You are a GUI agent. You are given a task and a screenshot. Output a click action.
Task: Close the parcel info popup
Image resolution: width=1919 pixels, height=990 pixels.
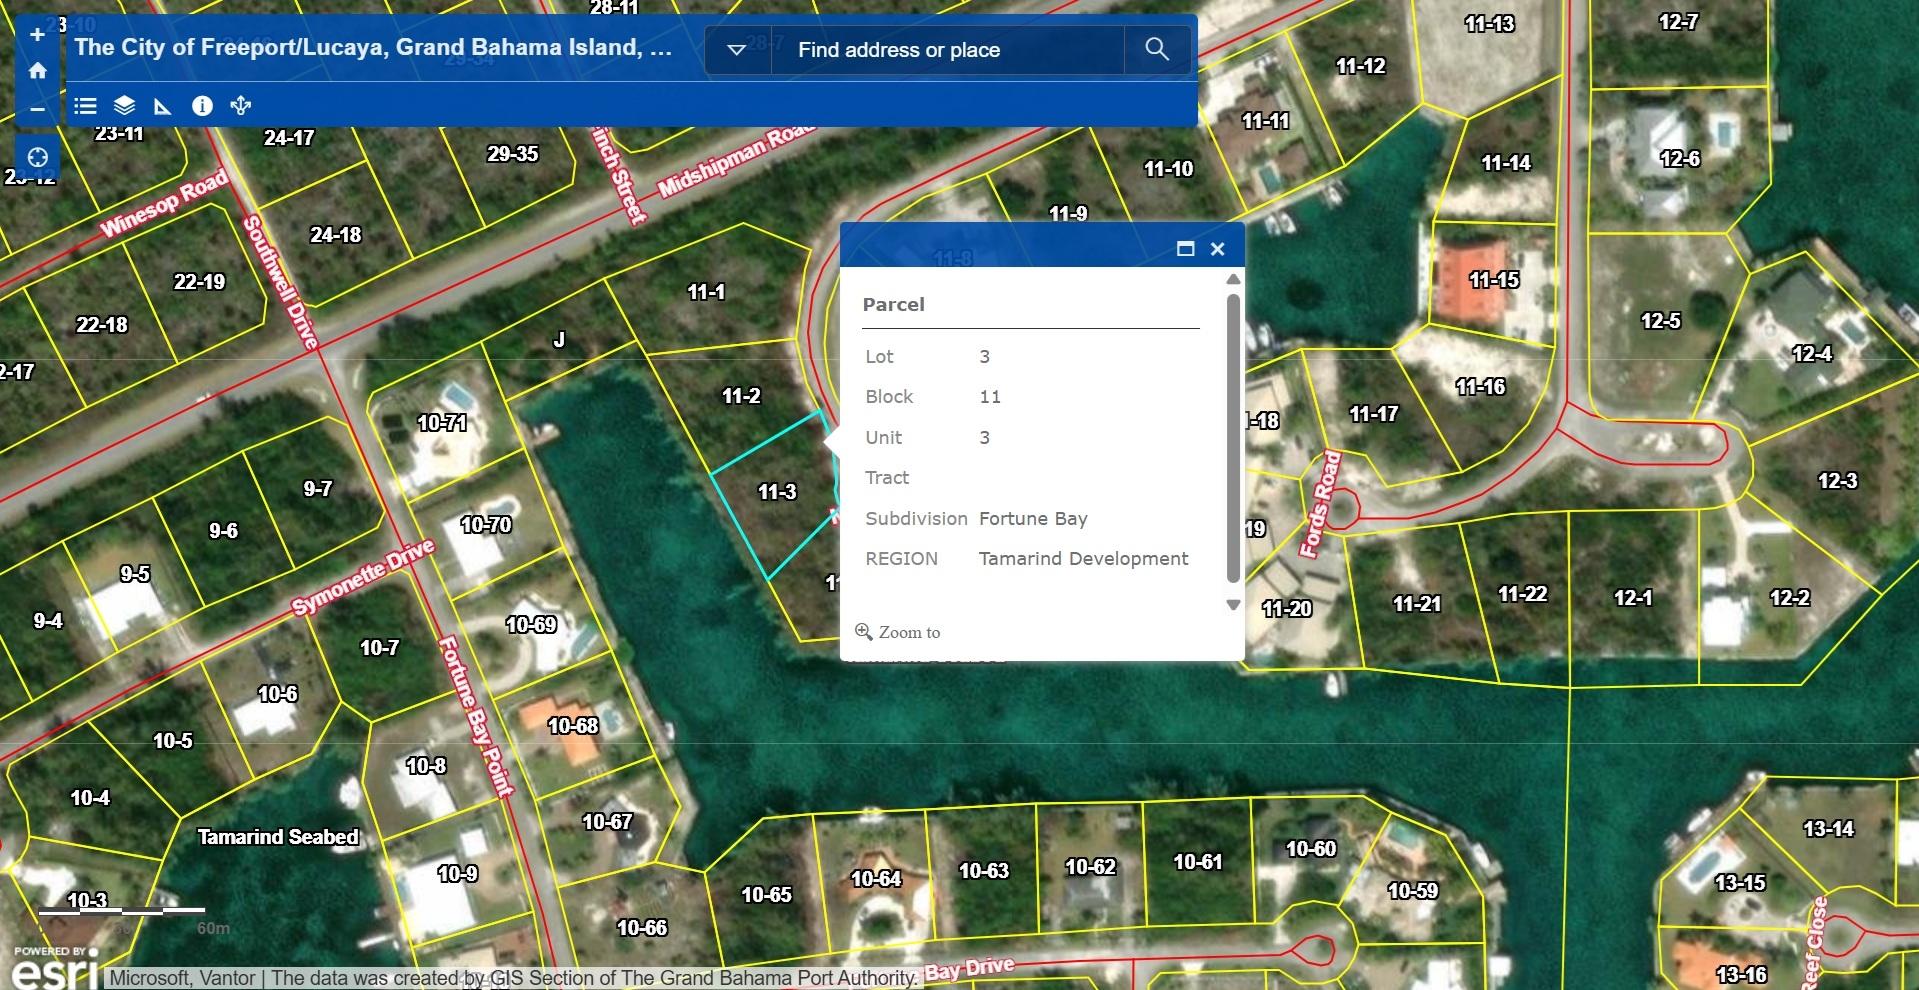tap(1217, 249)
